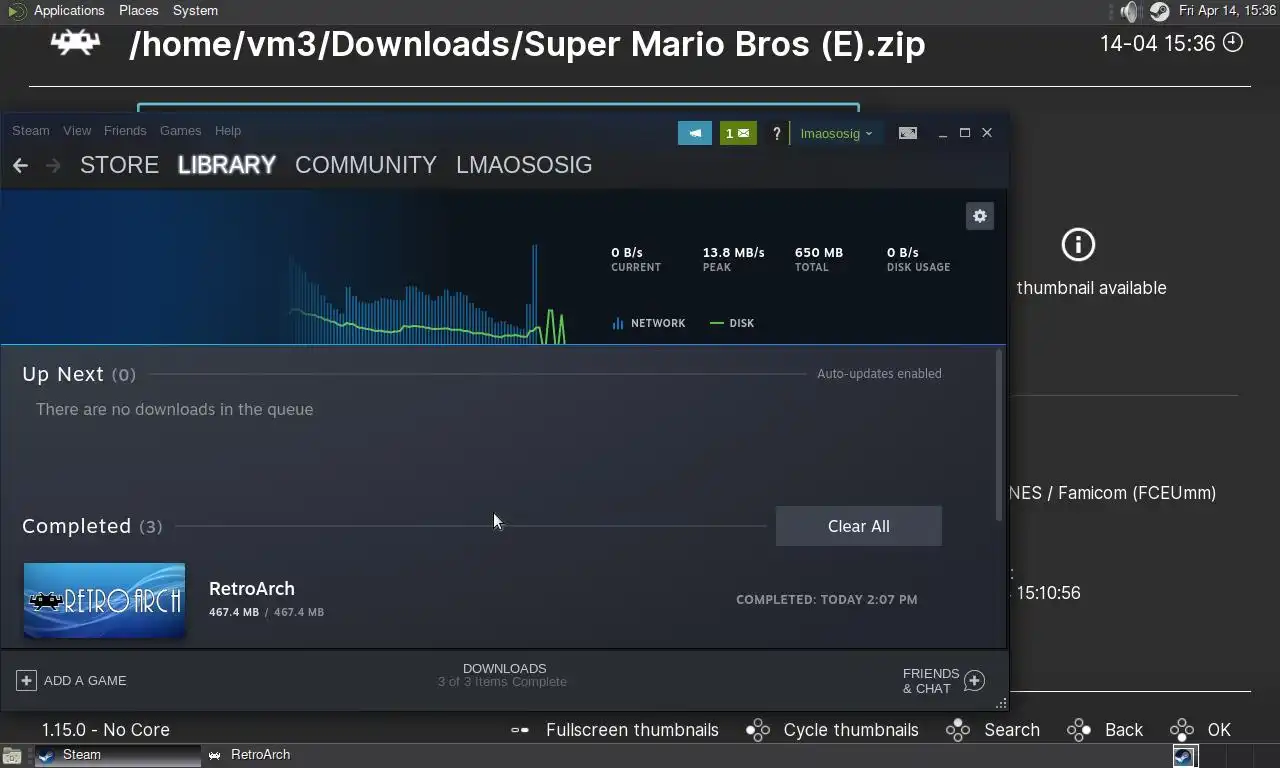The image size is (1280, 768).
Task: Click the DISK graph legend
Action: tap(732, 323)
